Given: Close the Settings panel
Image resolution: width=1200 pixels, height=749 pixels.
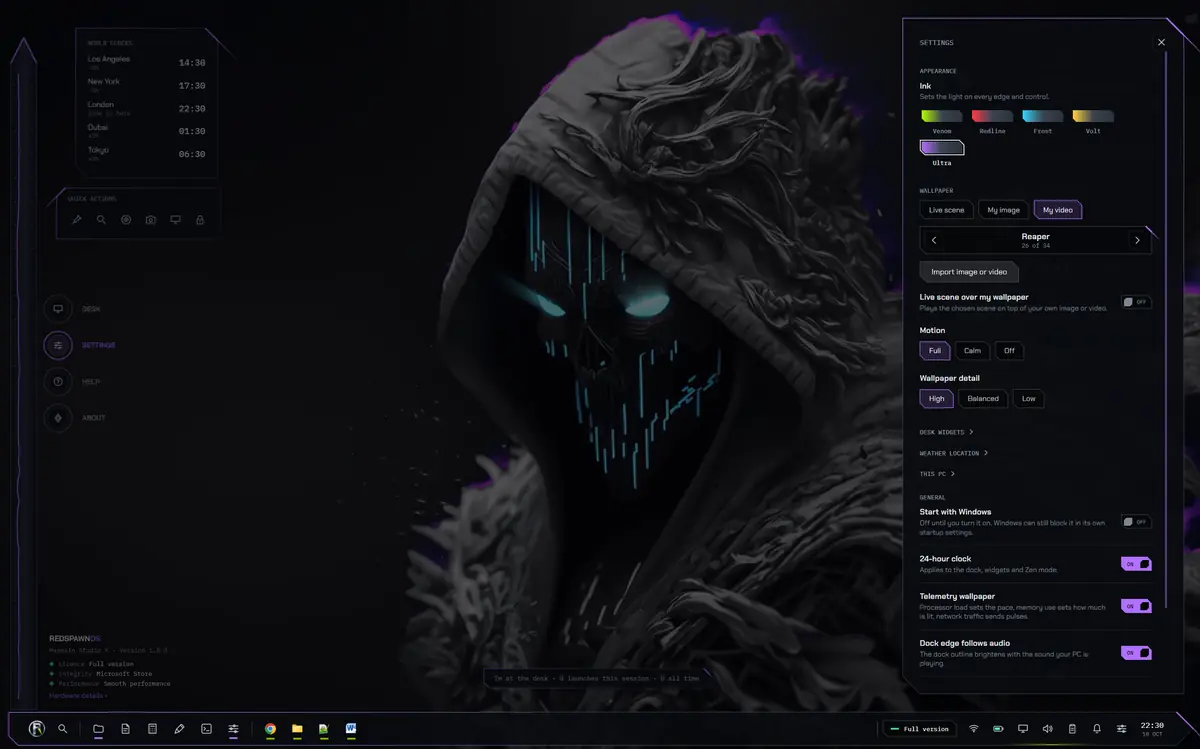Looking at the screenshot, I should (x=1161, y=42).
